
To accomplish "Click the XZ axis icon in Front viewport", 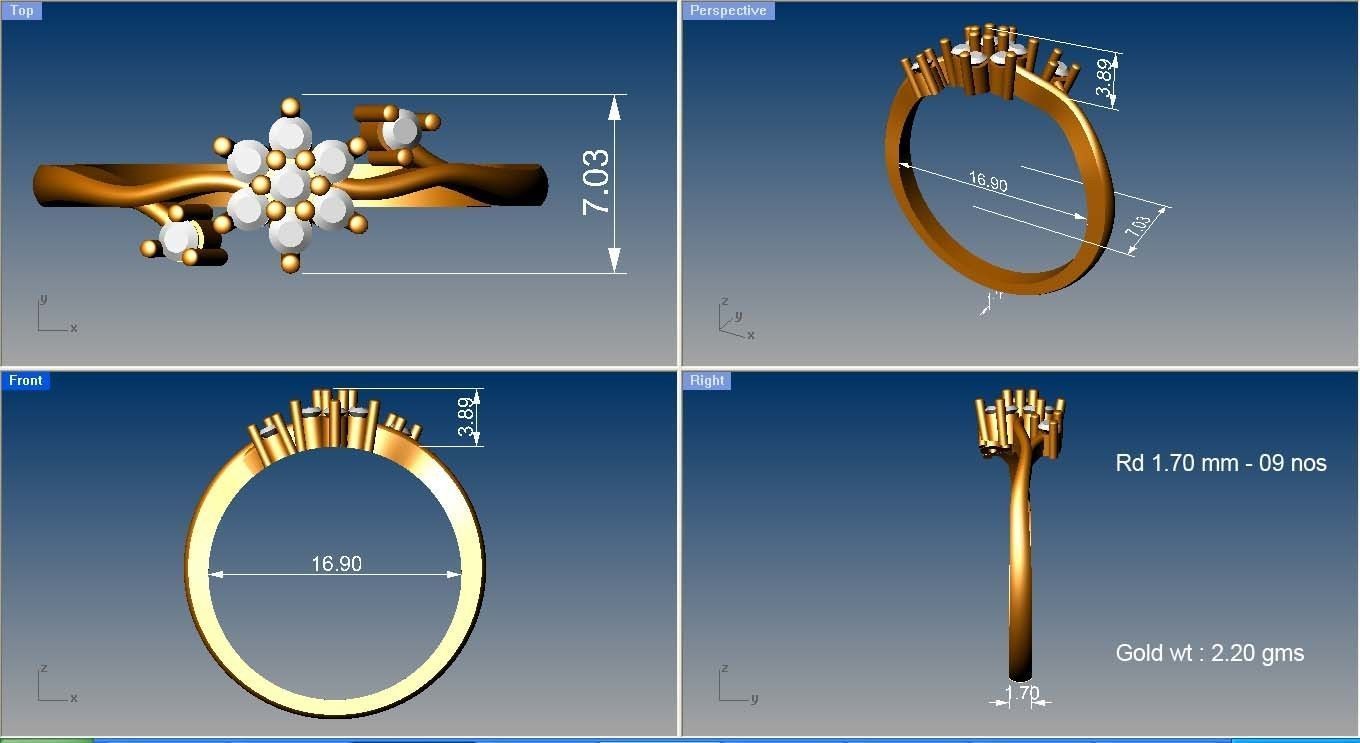I will coord(57,683).
